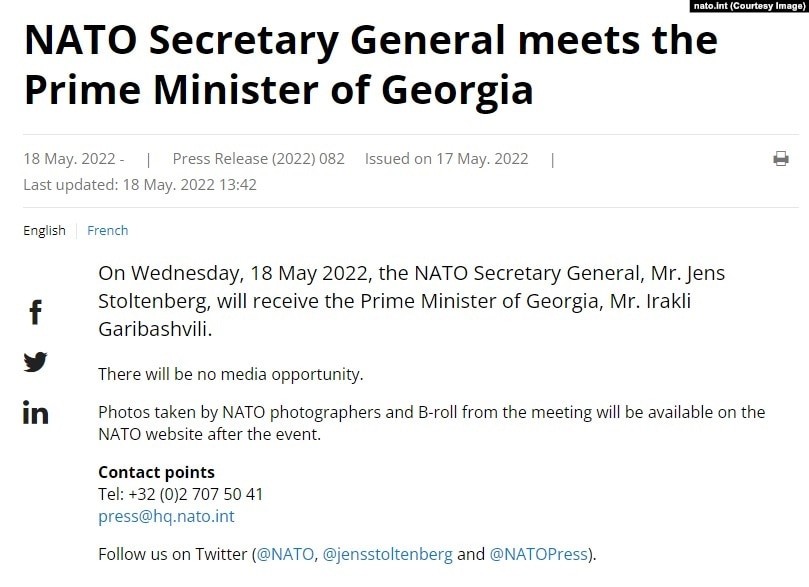Click the nato.int courtesy image label
The height and width of the screenshot is (587, 809).
coord(749,6)
